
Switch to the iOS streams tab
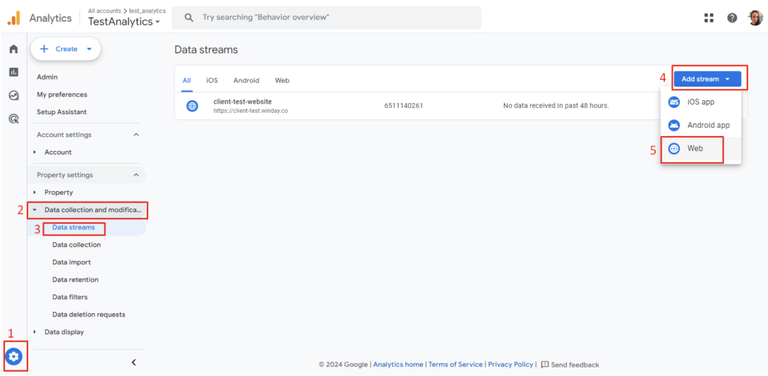(212, 80)
